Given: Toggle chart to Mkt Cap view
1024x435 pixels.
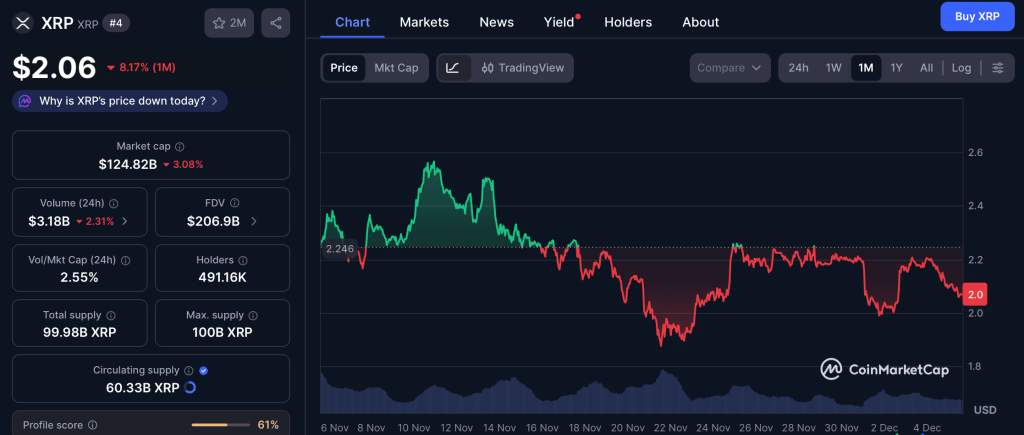Looking at the screenshot, I should pos(396,68).
